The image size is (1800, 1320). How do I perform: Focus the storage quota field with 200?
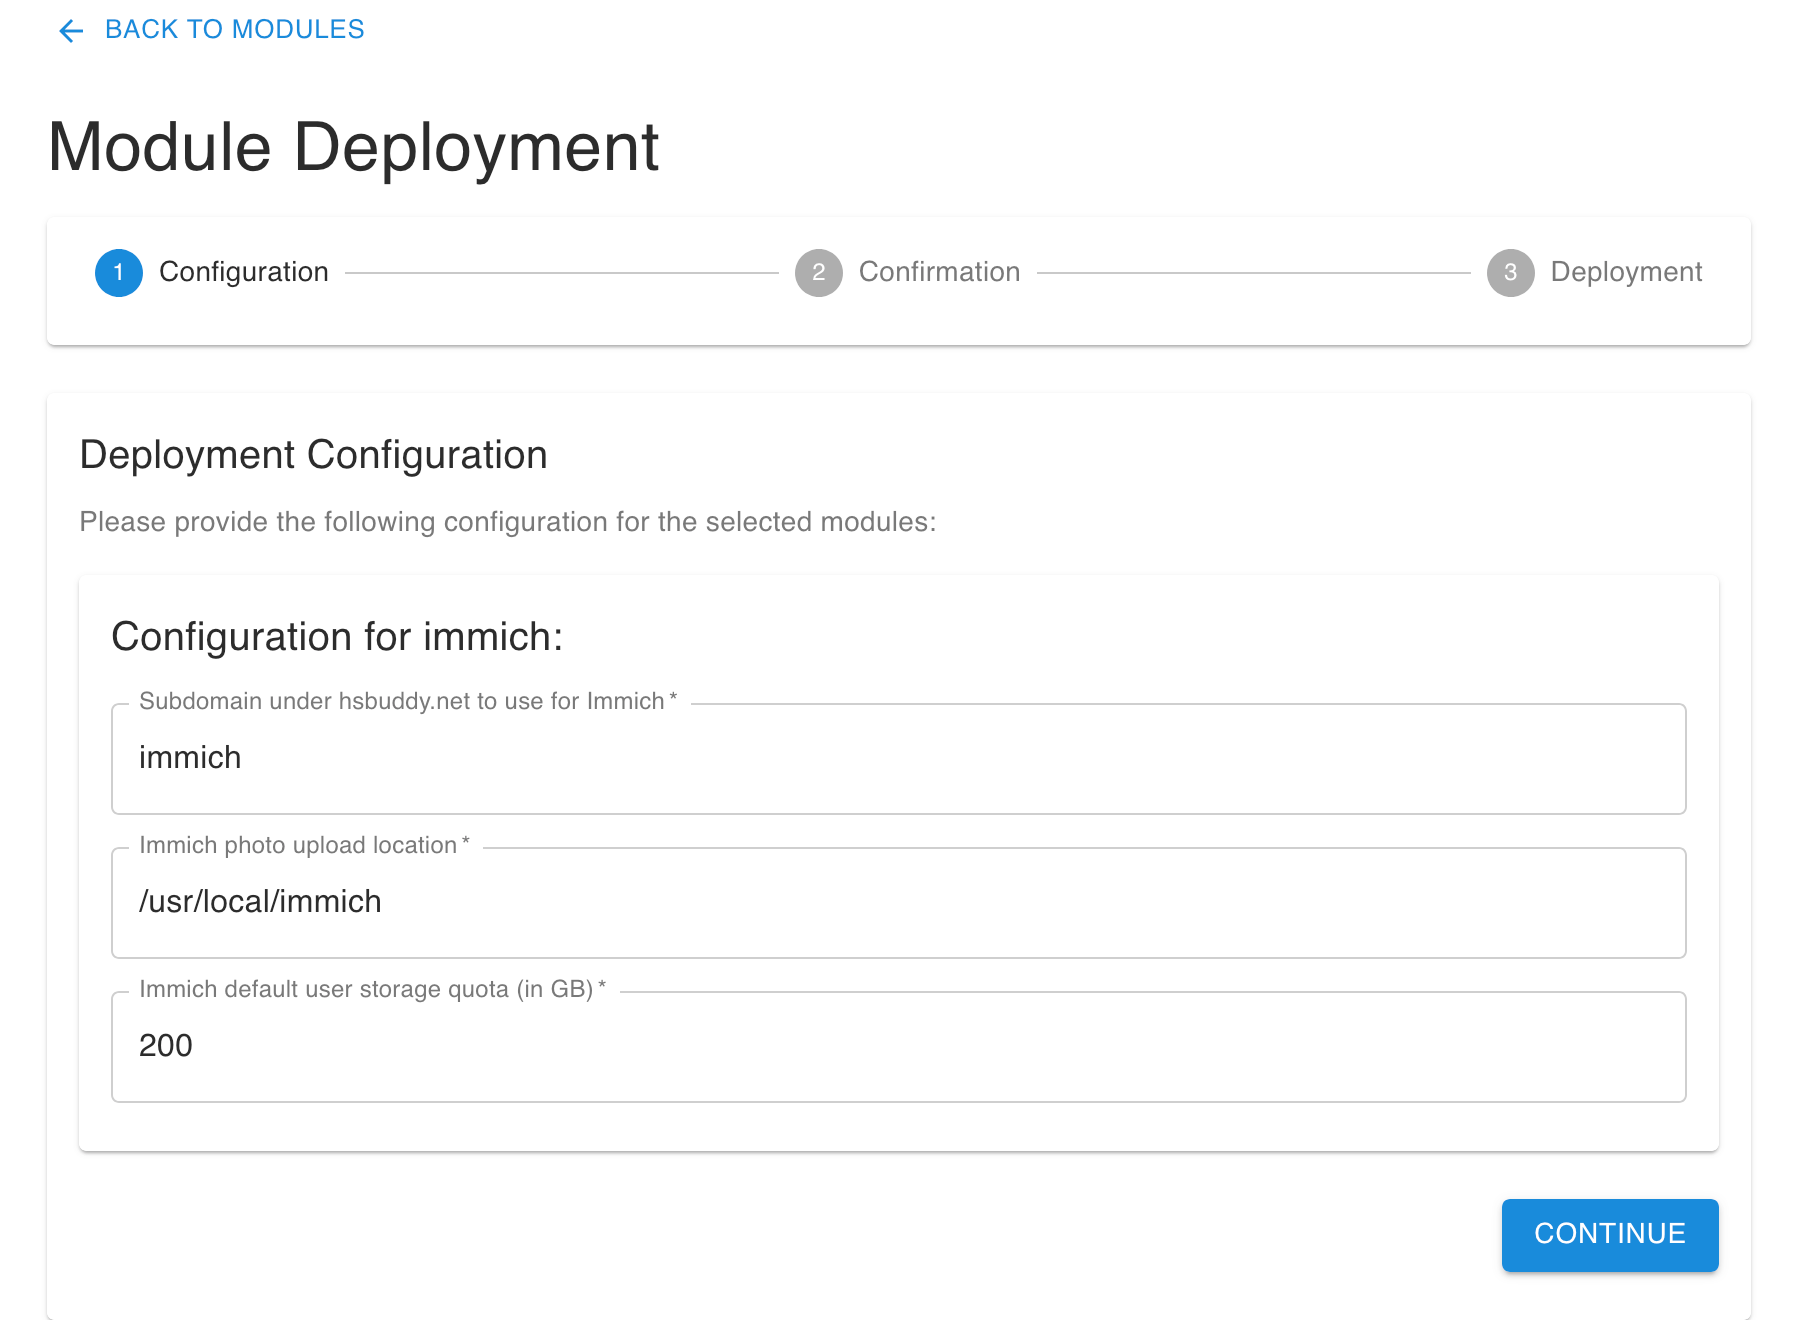[x=899, y=1047]
